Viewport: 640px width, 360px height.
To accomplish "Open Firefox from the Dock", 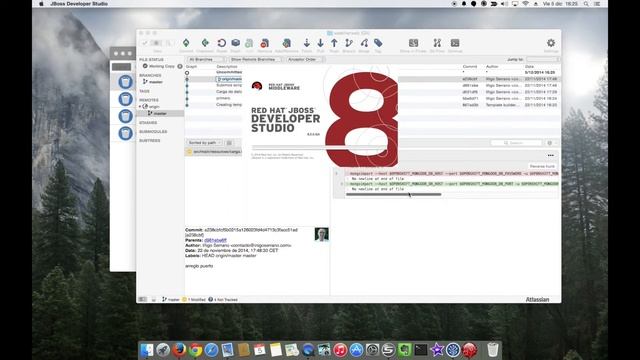I will 179,350.
